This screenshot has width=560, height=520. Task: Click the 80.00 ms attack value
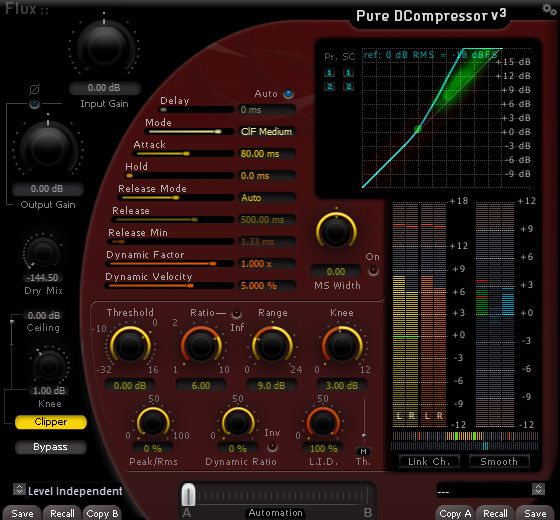(267, 154)
